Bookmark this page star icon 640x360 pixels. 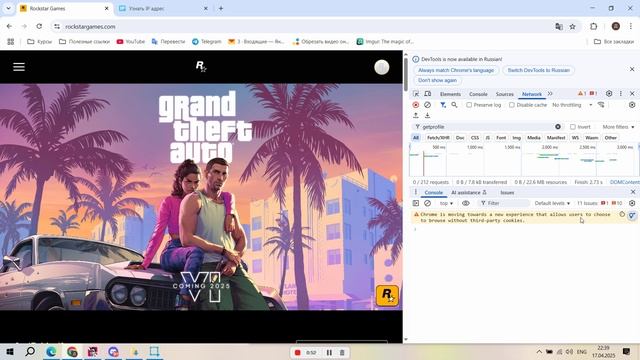[x=573, y=27]
